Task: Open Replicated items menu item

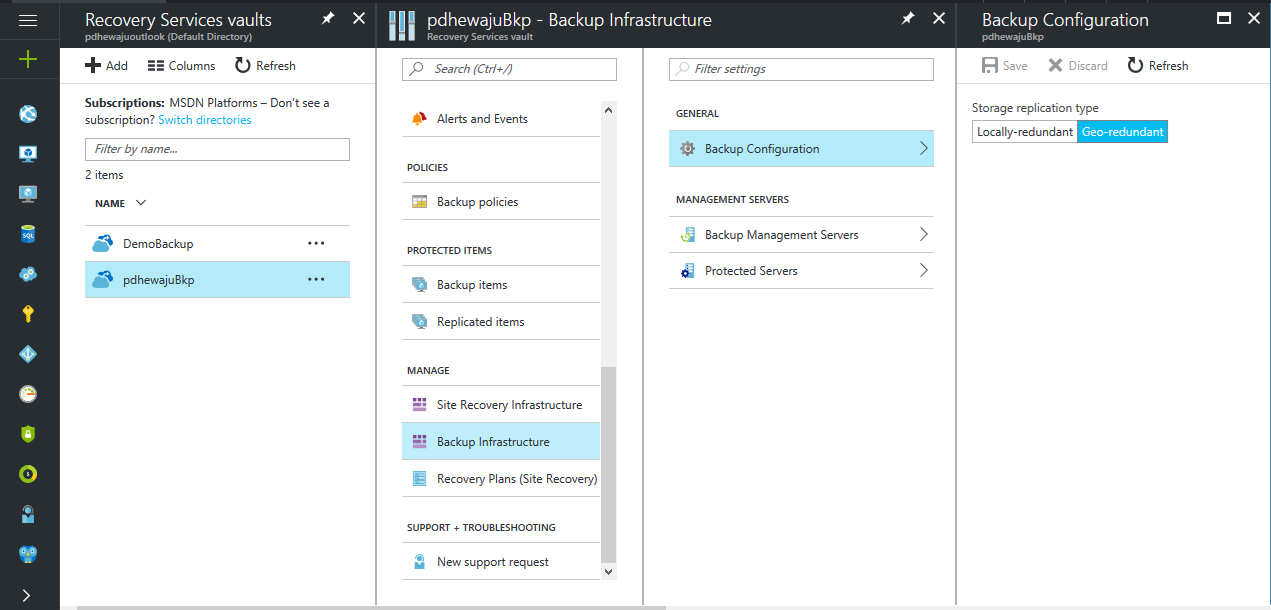Action: click(x=501, y=322)
